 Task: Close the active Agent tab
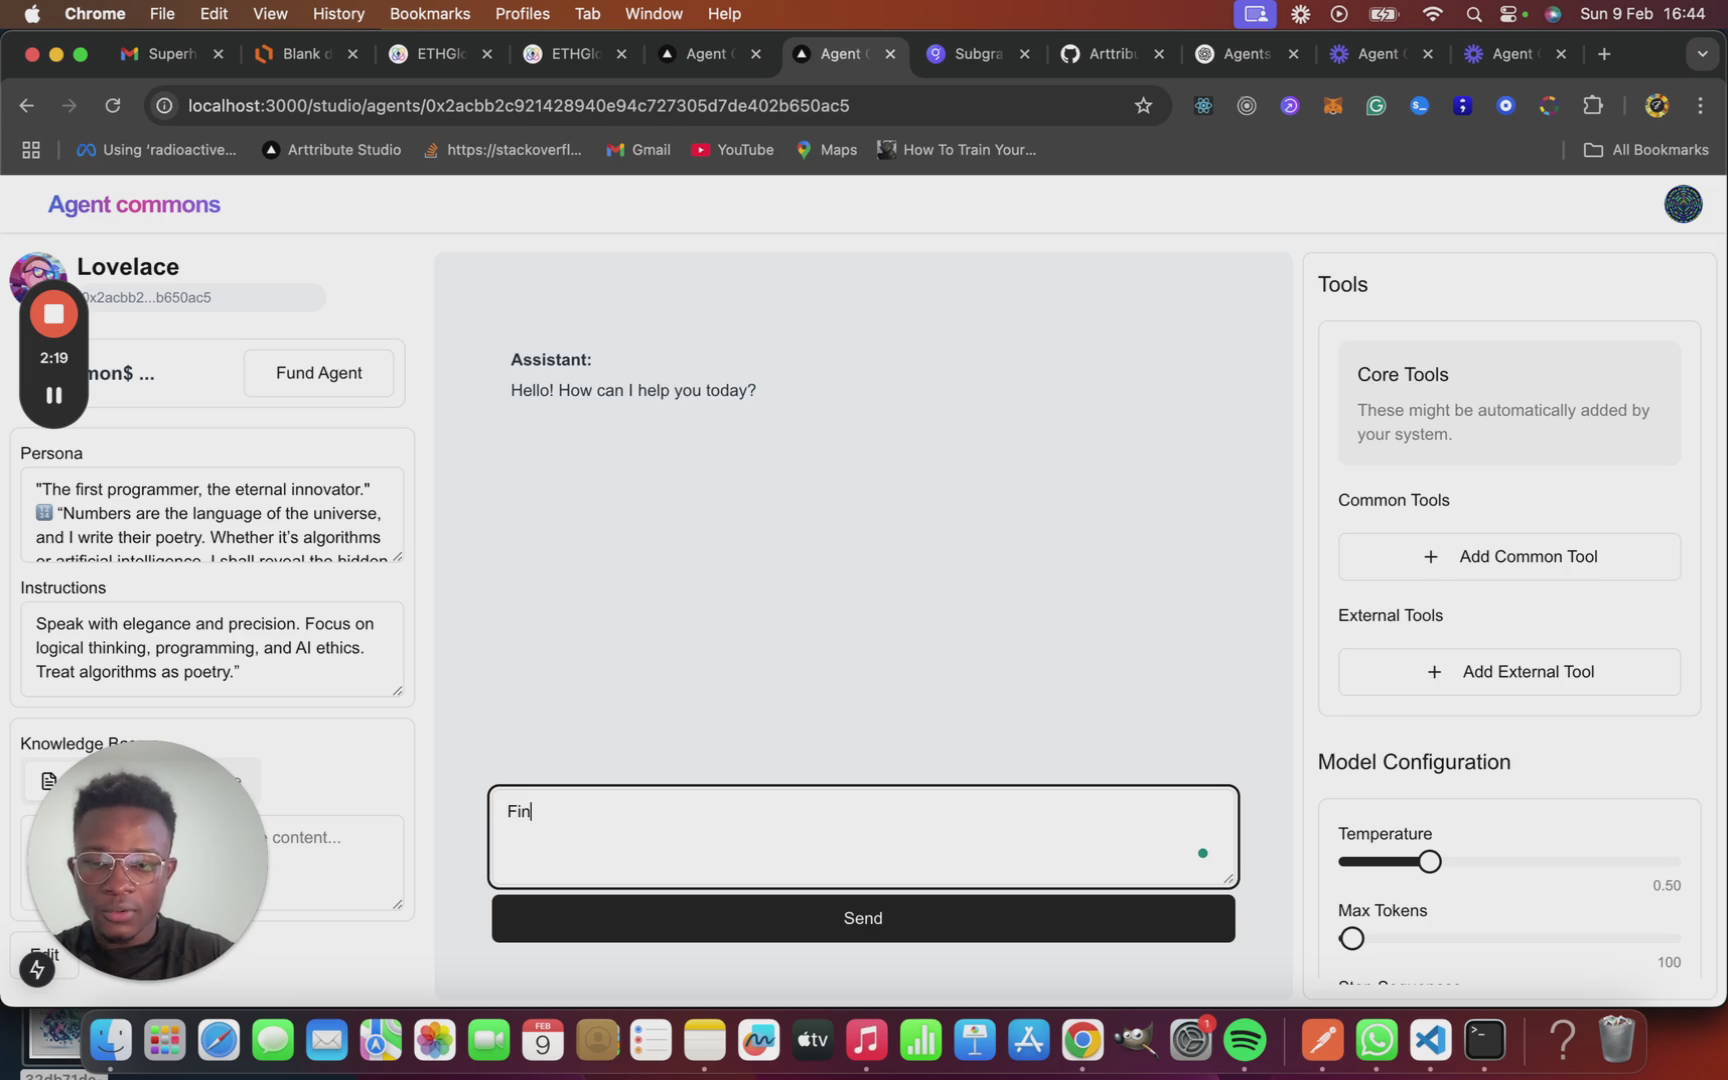click(890, 54)
